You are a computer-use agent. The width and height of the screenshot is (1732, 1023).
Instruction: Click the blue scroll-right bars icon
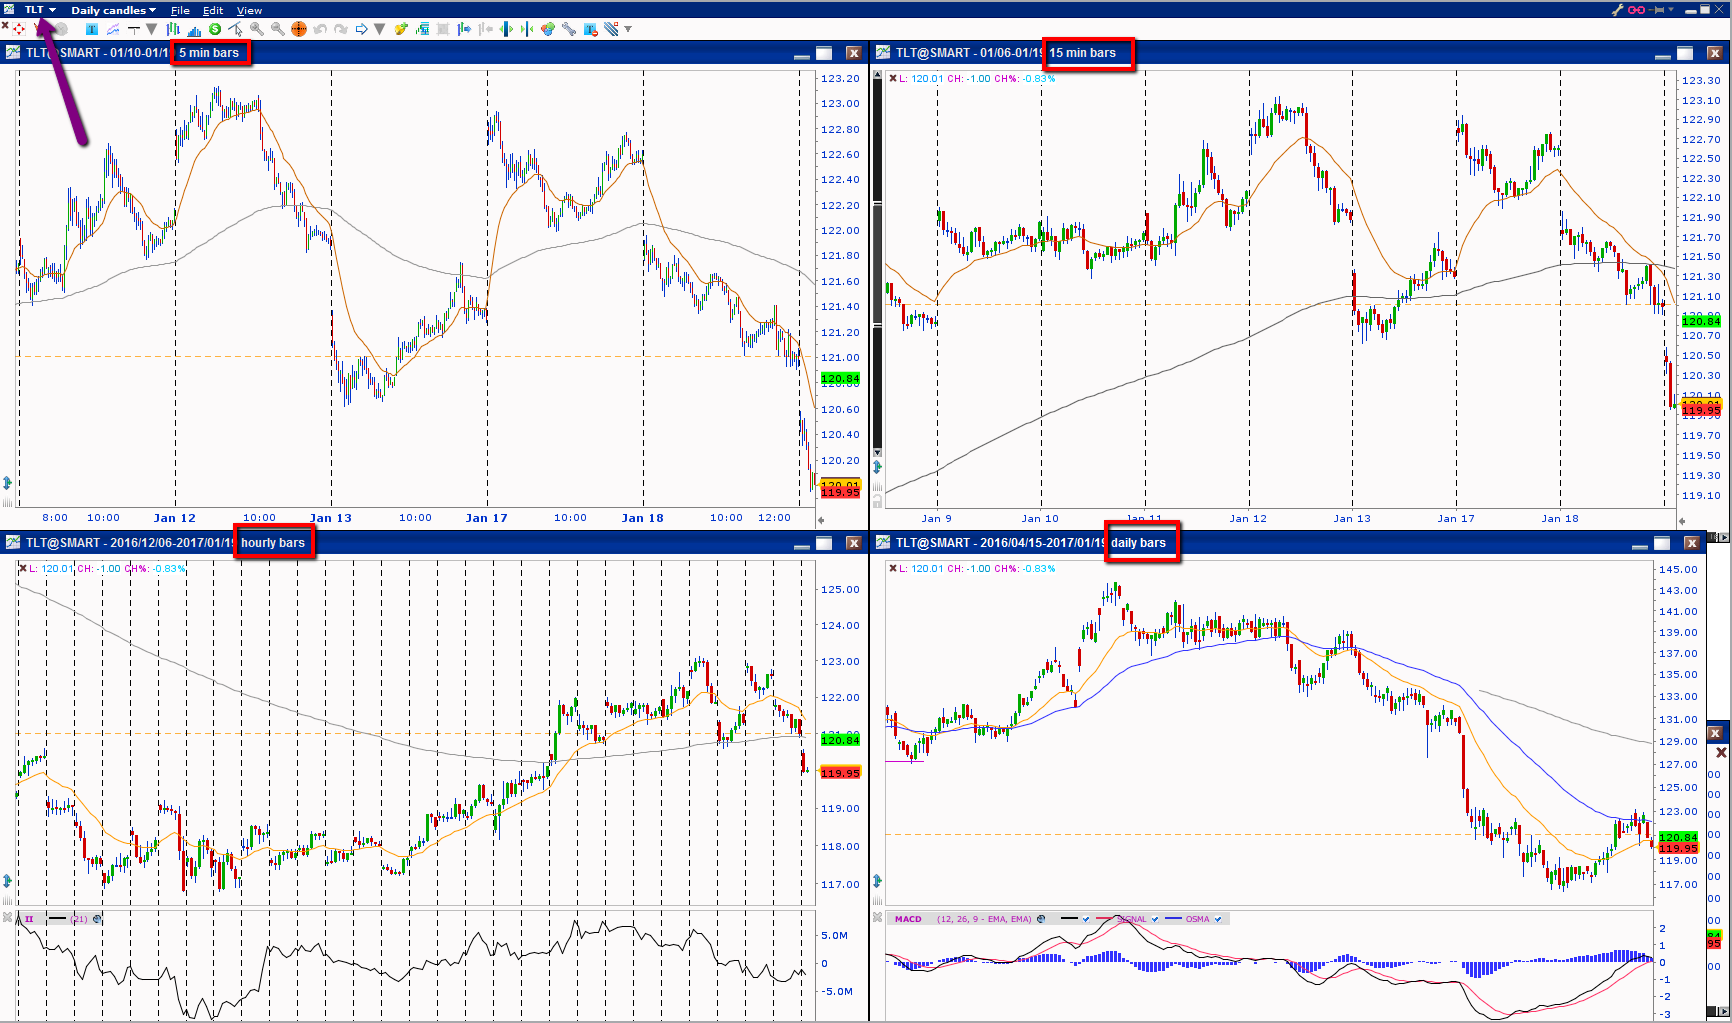[x=464, y=29]
